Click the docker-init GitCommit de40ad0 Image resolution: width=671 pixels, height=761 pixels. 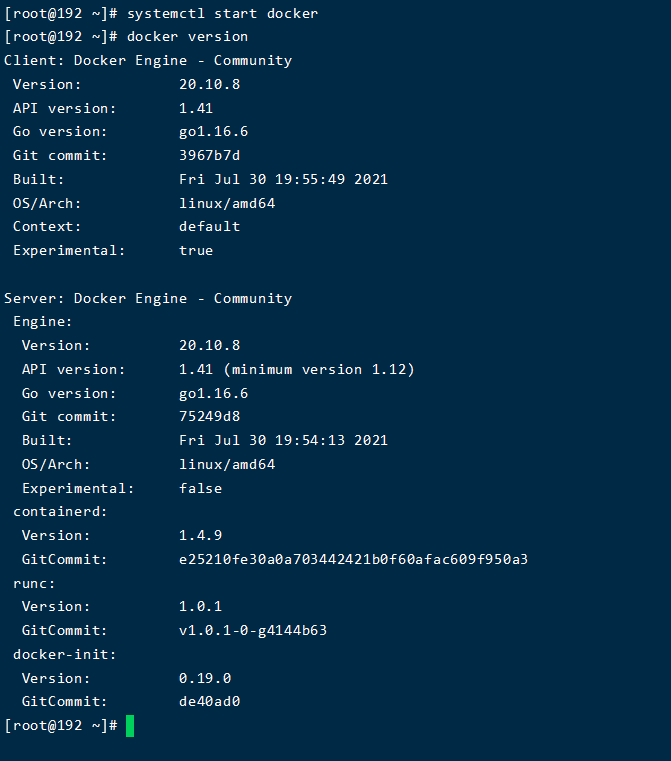[x=209, y=702]
